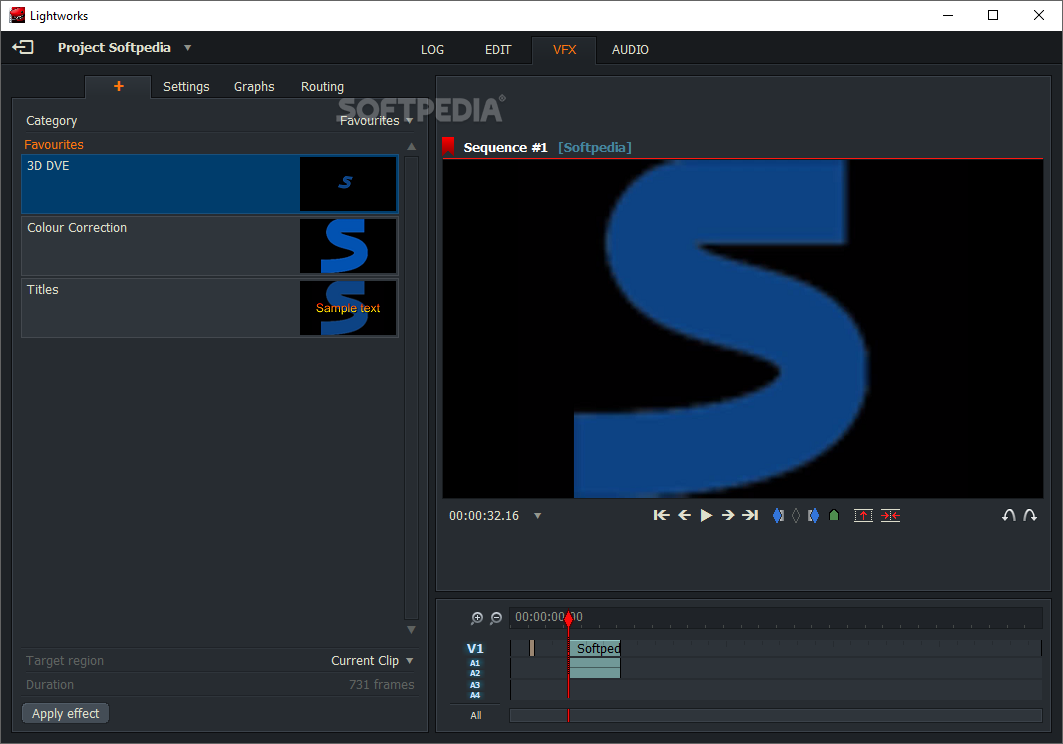Switch to the Settings tab
Image resolution: width=1063 pixels, height=744 pixels.
tap(186, 87)
